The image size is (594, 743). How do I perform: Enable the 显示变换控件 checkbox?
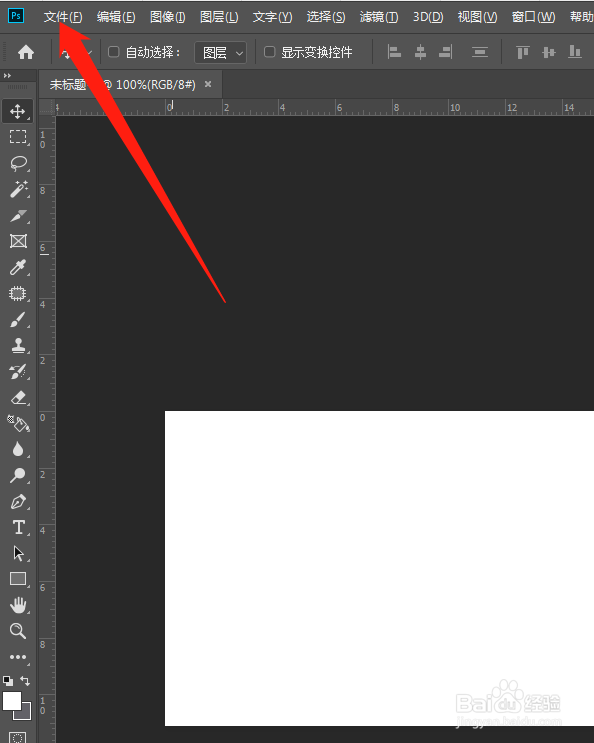269,52
